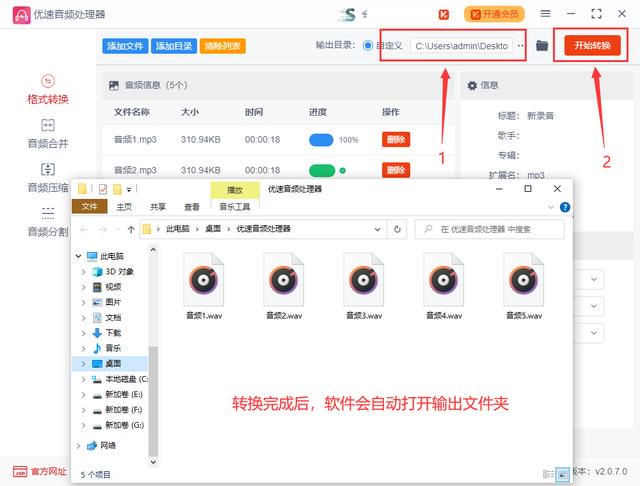This screenshot has height=486, width=640.
Task: Open the 查看 tab in Explorer ribbon
Action: [x=192, y=206]
